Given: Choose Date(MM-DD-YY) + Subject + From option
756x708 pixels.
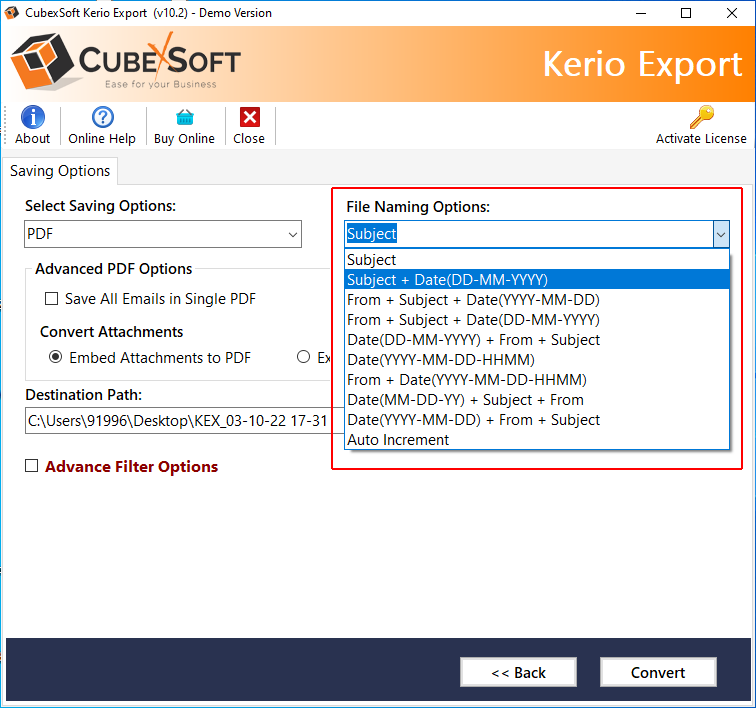Looking at the screenshot, I should 537,400.
